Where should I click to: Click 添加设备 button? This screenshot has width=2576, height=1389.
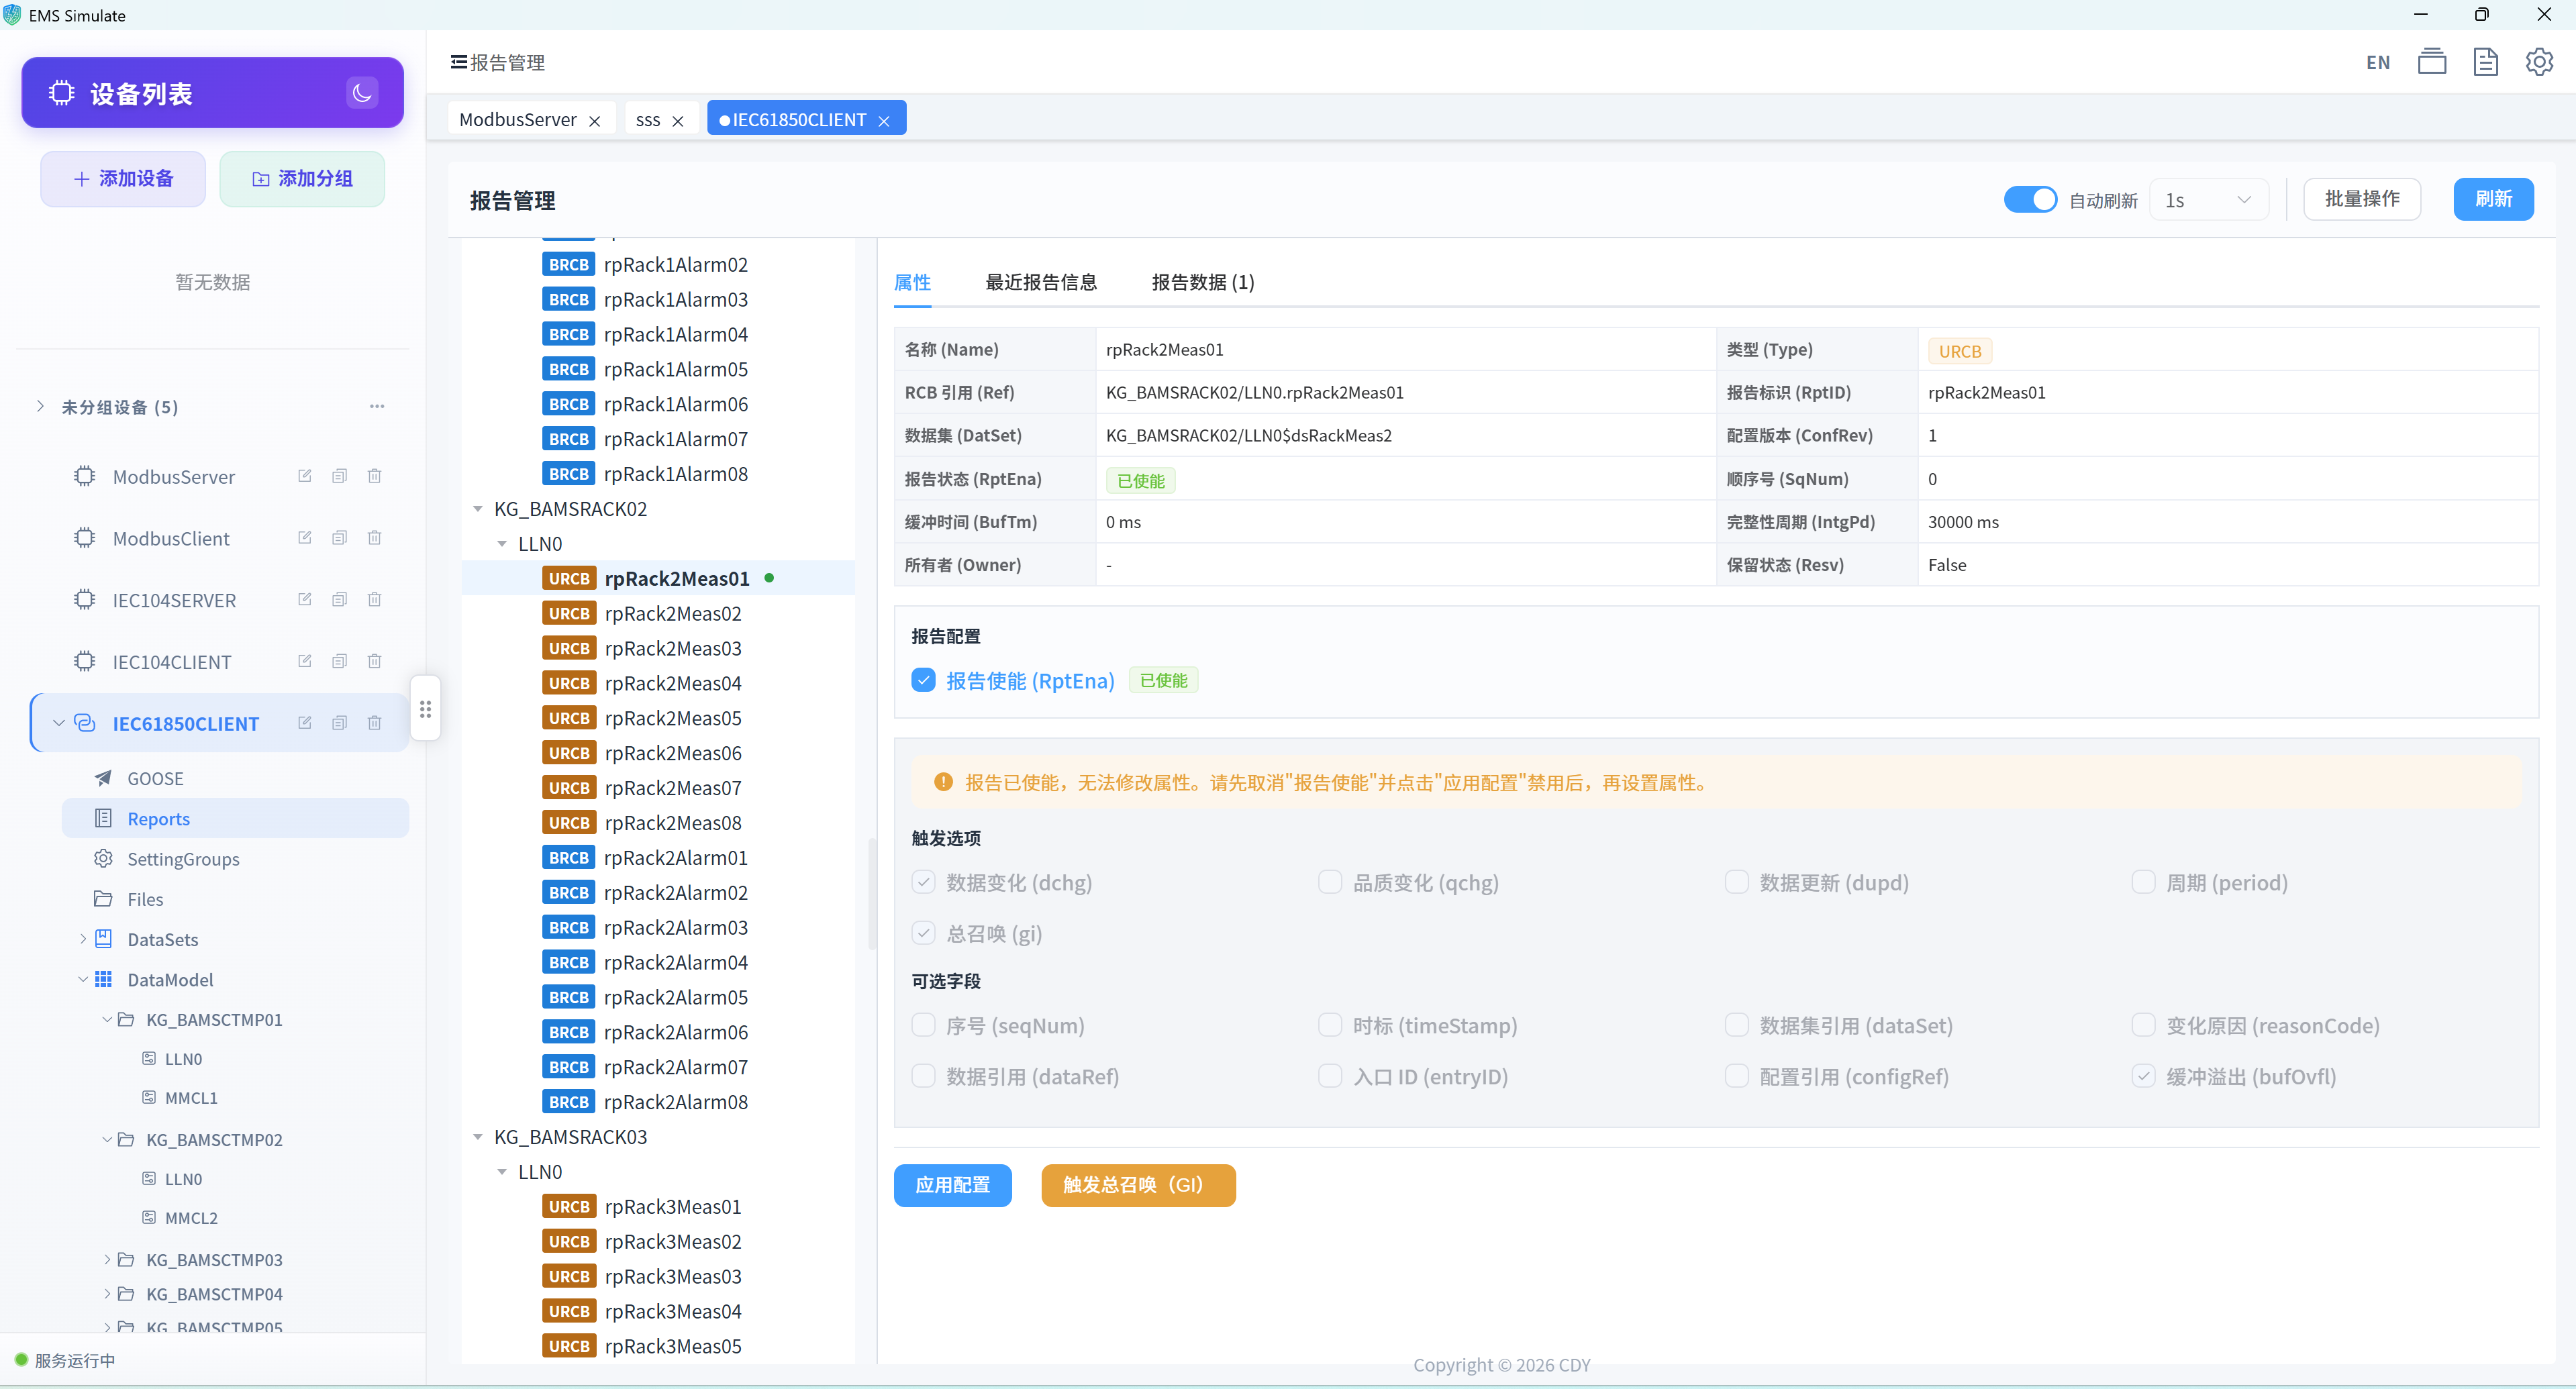click(123, 179)
